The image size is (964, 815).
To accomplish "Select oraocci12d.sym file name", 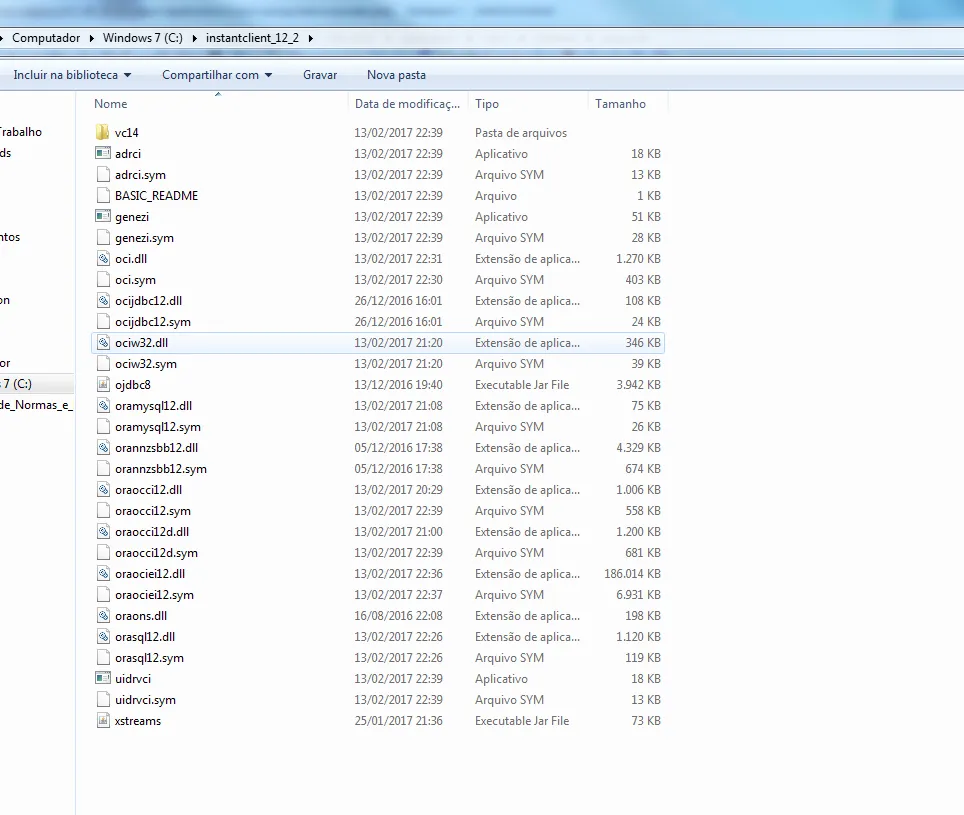I will (156, 553).
